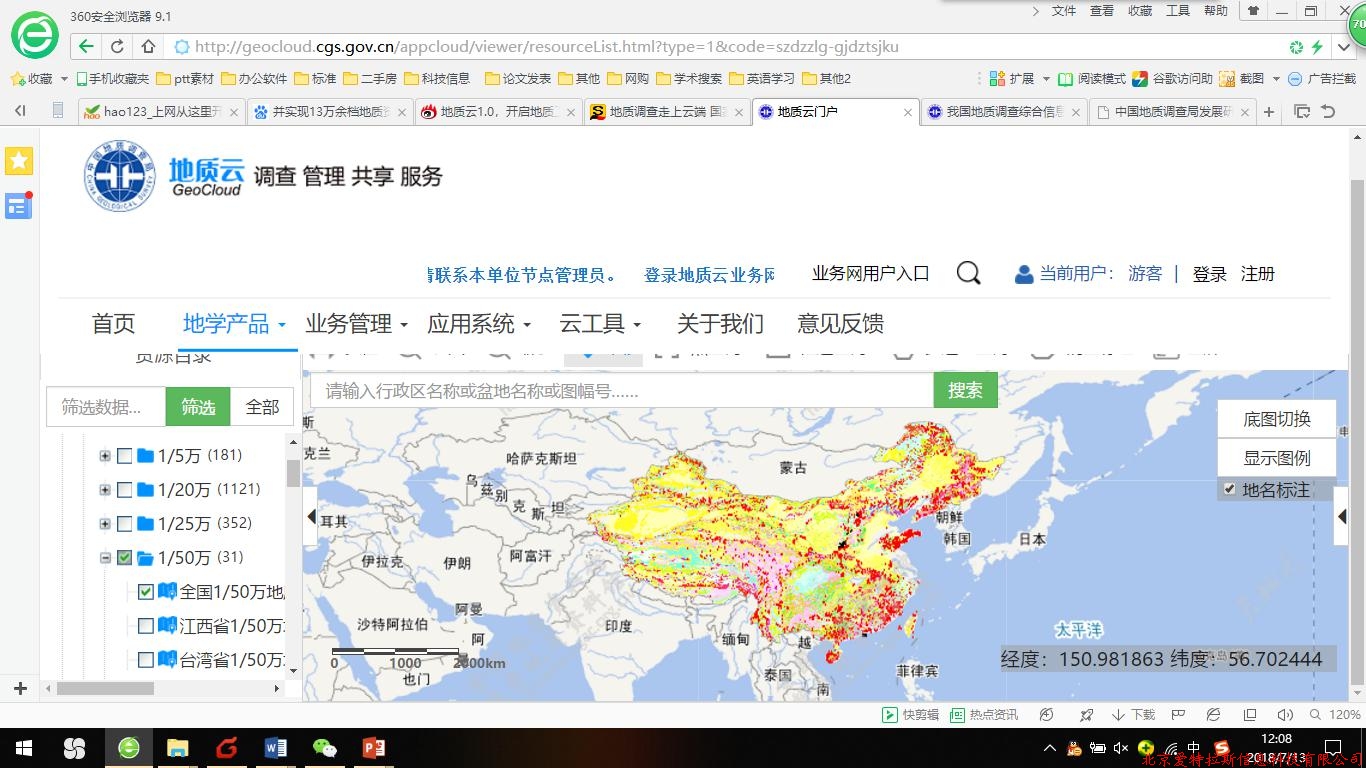Image resolution: width=1366 pixels, height=768 pixels.
Task: Collapse the 1/50万 tree folder
Action: [x=105, y=558]
